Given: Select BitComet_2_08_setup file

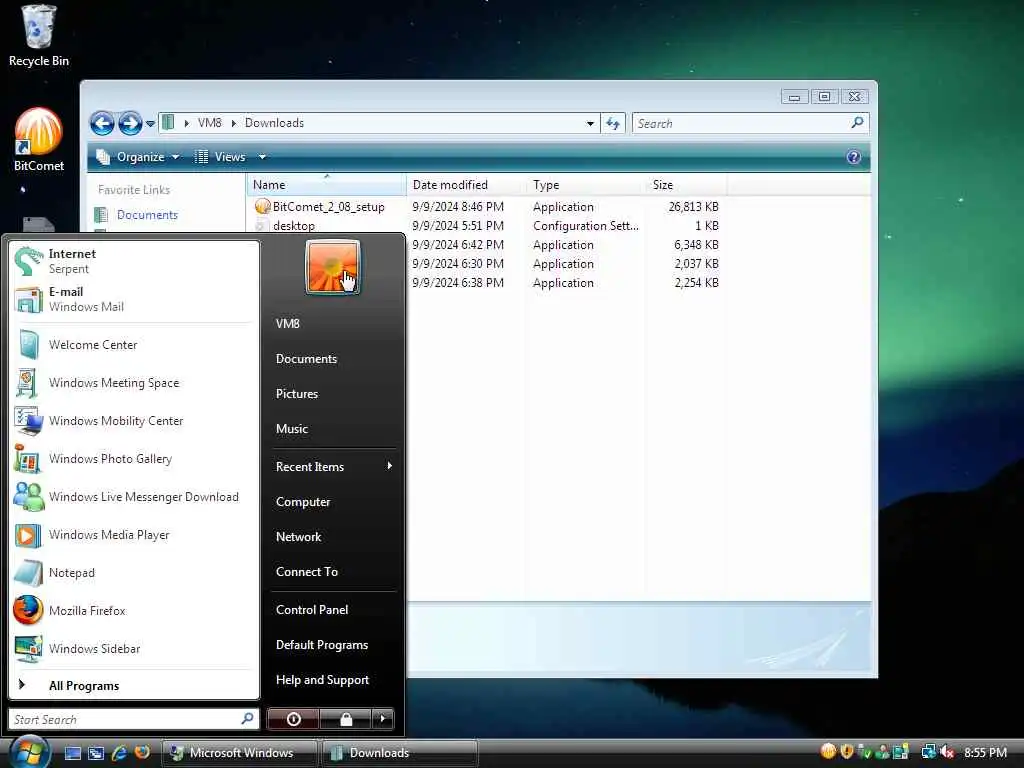Looking at the screenshot, I should coord(319,206).
